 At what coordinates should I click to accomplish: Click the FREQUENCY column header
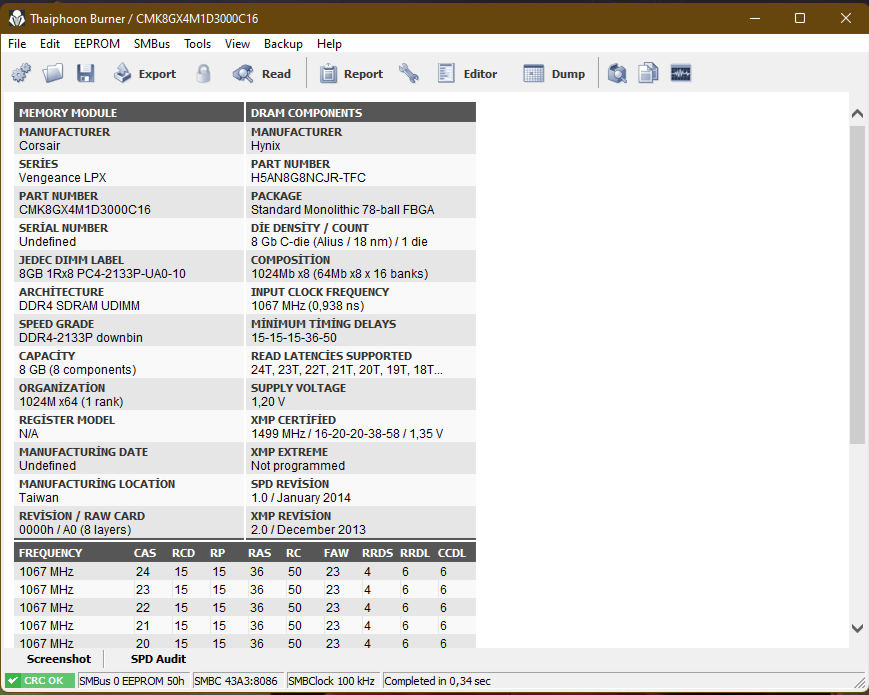point(50,553)
